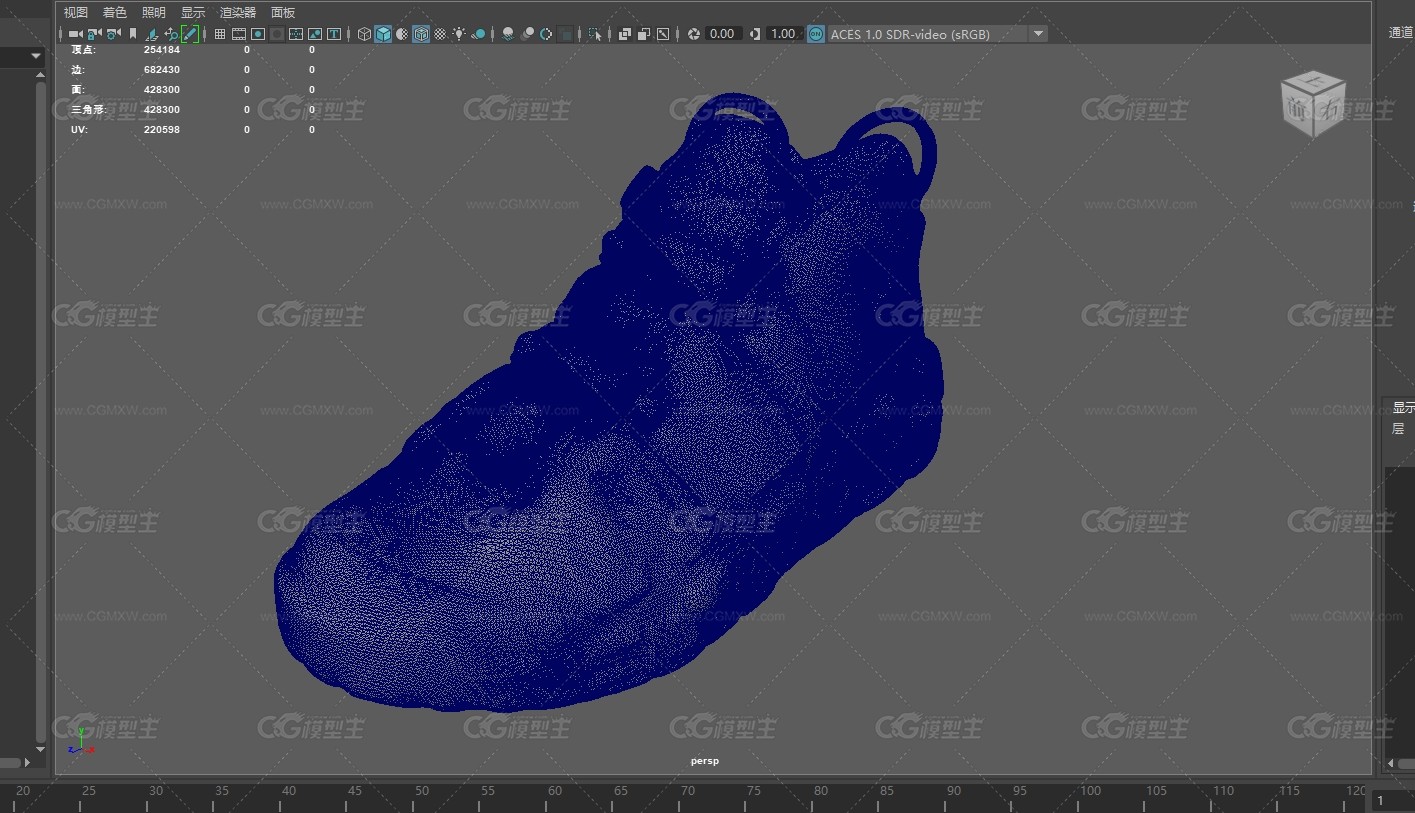The height and width of the screenshot is (813, 1415).
Task: Click the Grease Pencil icon
Action: [190, 34]
